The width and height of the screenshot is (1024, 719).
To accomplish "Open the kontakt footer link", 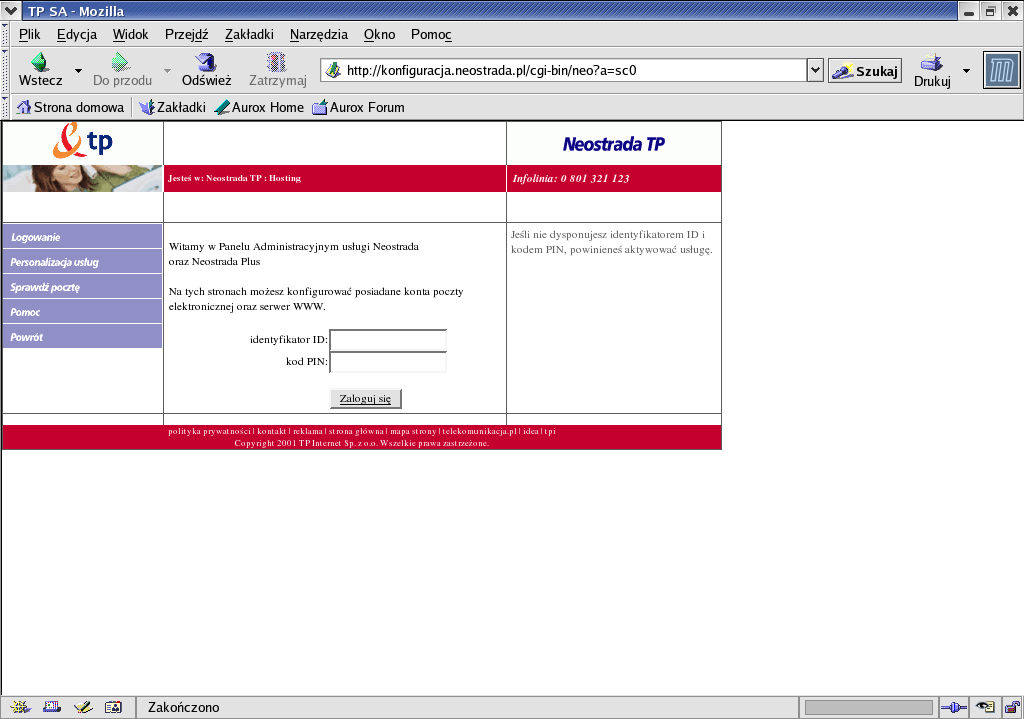I will pos(272,431).
